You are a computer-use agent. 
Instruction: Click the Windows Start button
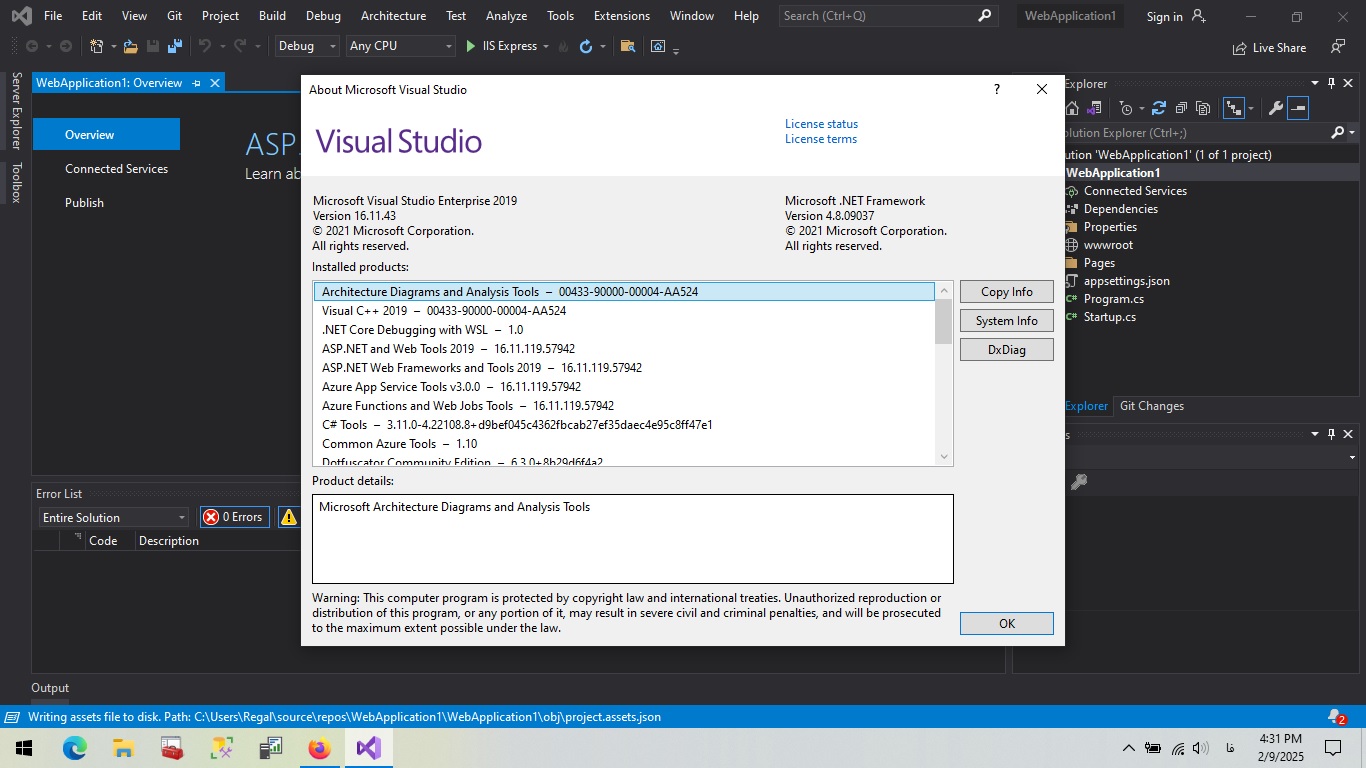click(24, 747)
